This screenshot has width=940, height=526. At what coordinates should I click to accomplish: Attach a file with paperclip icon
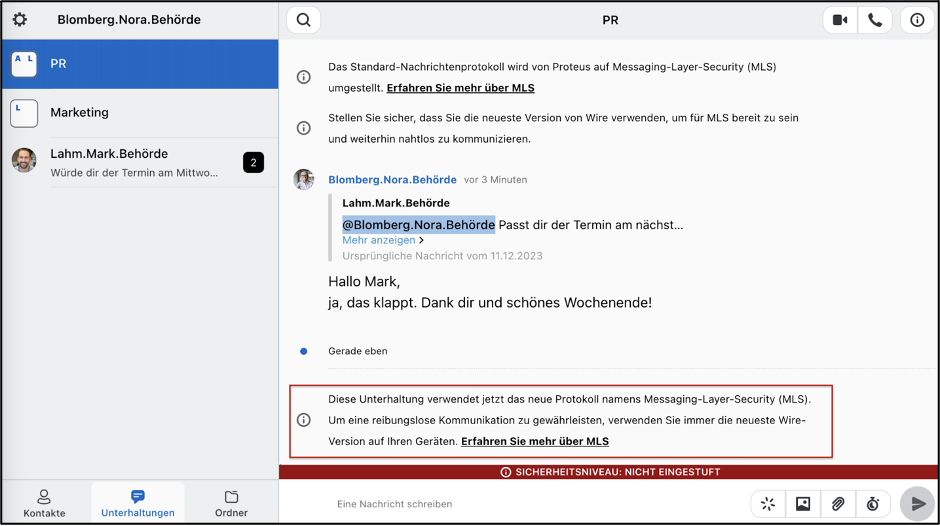tap(837, 504)
